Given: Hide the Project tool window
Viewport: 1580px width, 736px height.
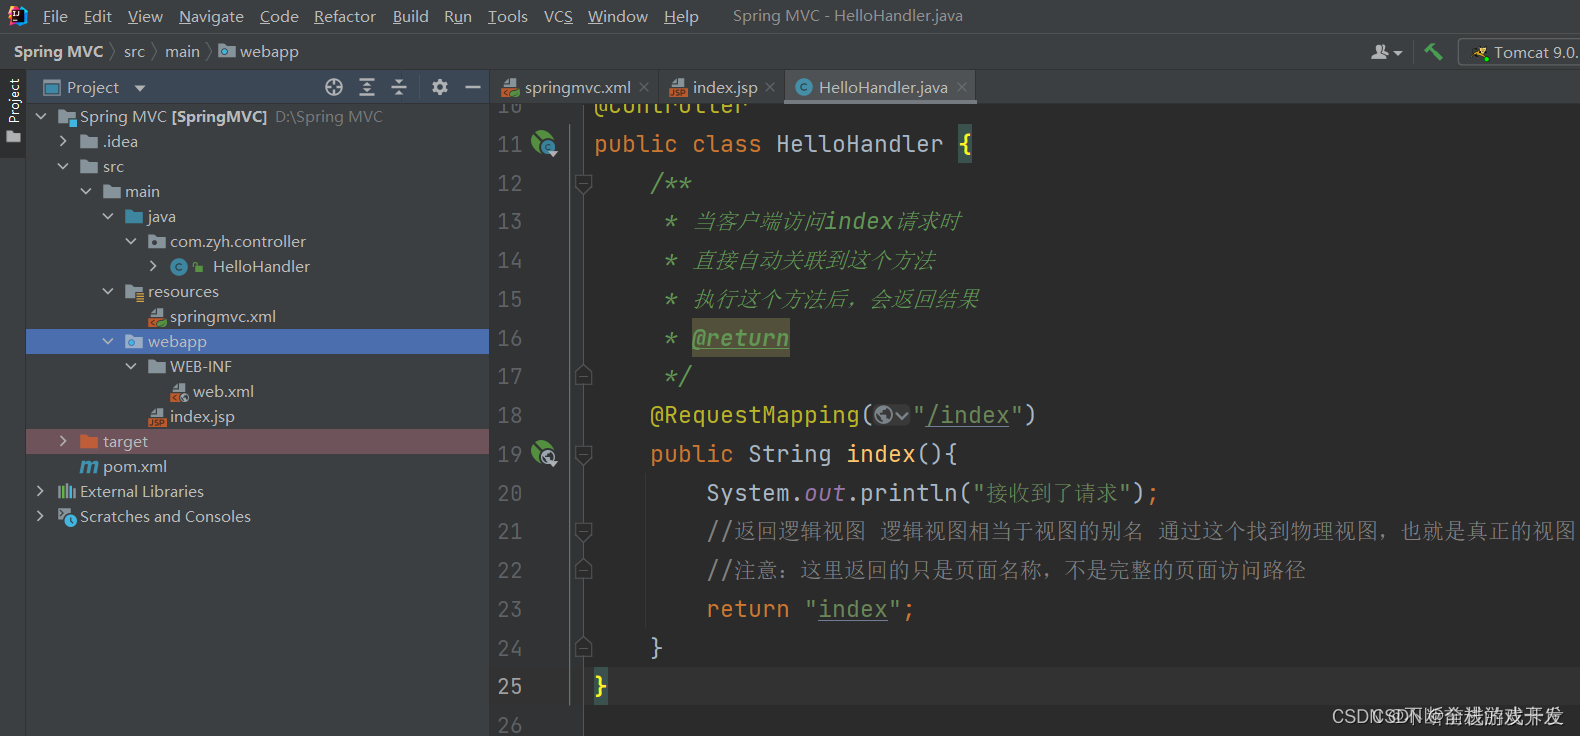Looking at the screenshot, I should pos(473,87).
